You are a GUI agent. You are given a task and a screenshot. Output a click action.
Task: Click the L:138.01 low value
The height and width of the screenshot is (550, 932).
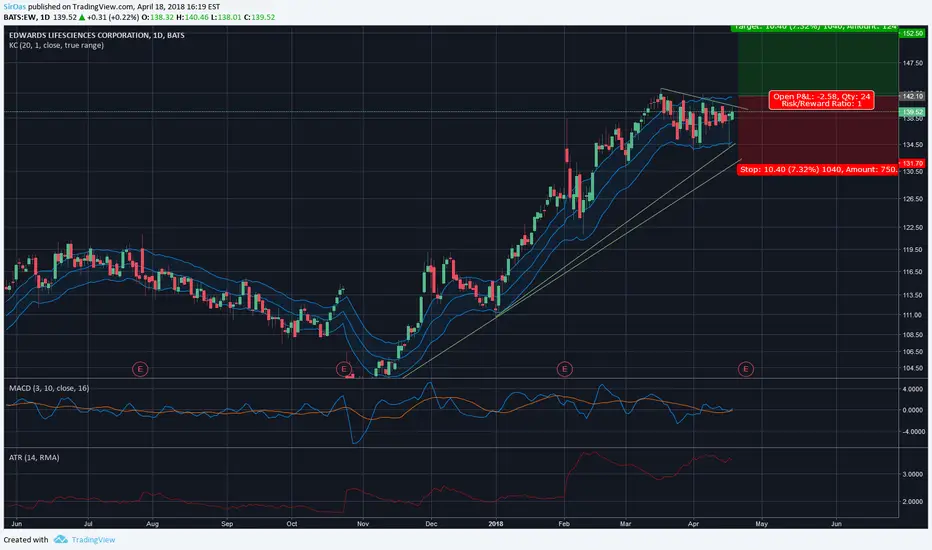click(226, 17)
